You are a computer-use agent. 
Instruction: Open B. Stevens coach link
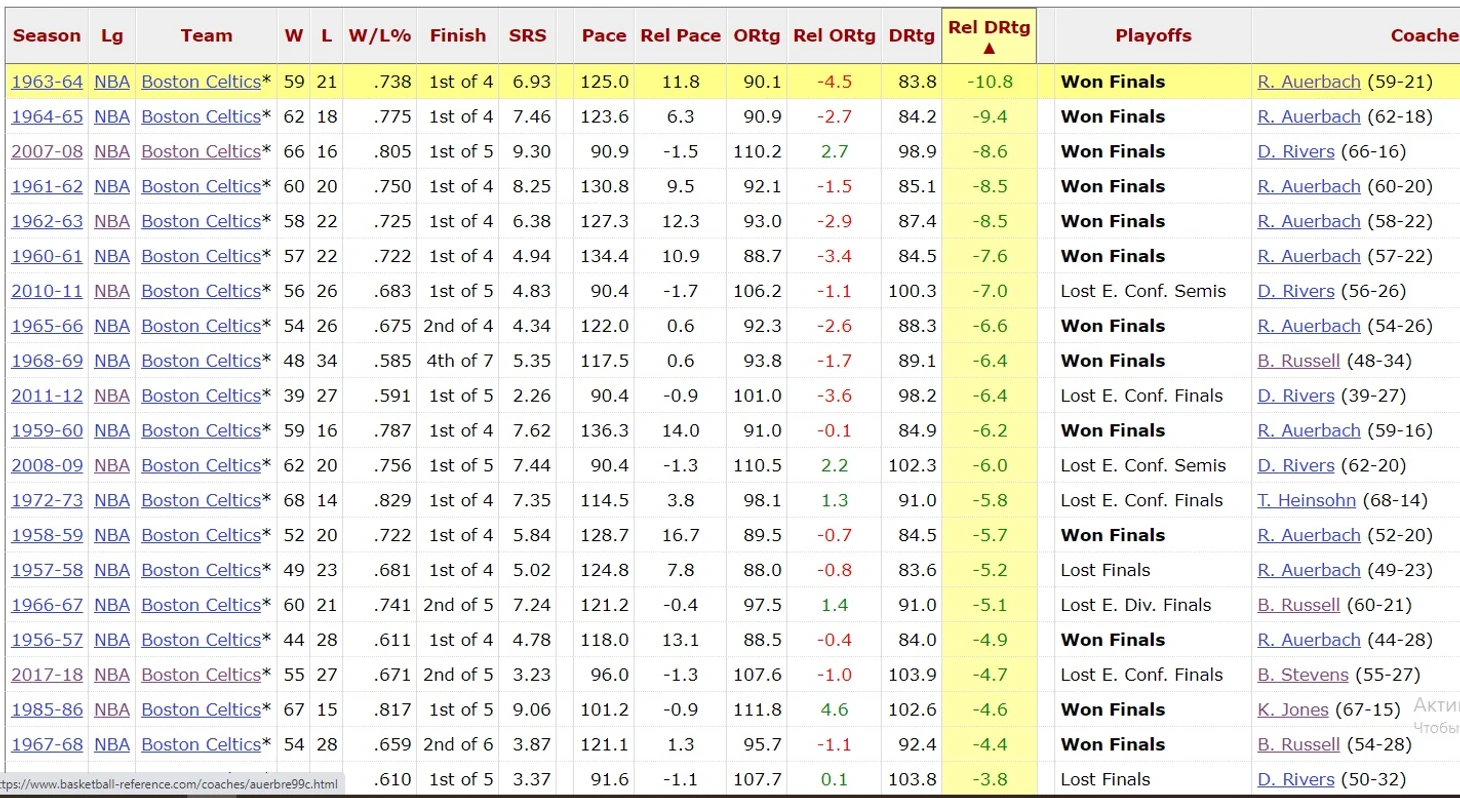pyautogui.click(x=1303, y=675)
